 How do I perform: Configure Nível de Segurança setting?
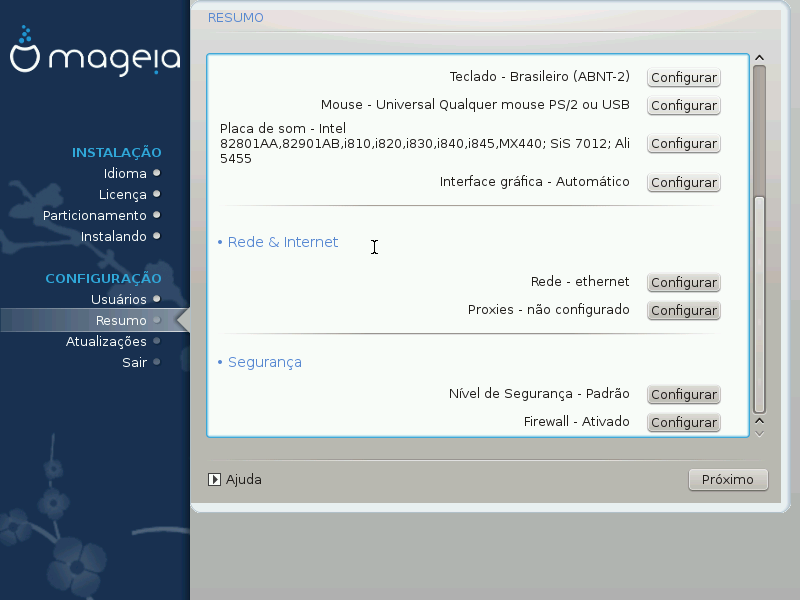(684, 395)
